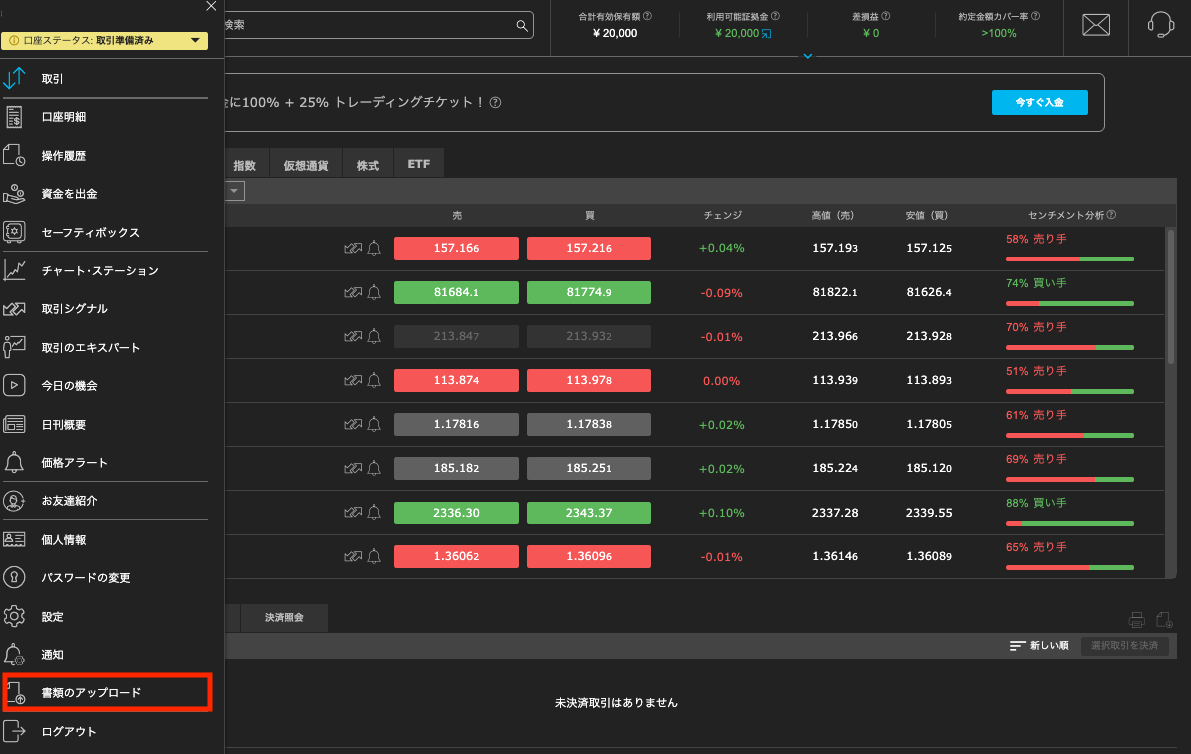The height and width of the screenshot is (754, 1191).
Task: Switch to the 決済照会 tab
Action: [284, 617]
